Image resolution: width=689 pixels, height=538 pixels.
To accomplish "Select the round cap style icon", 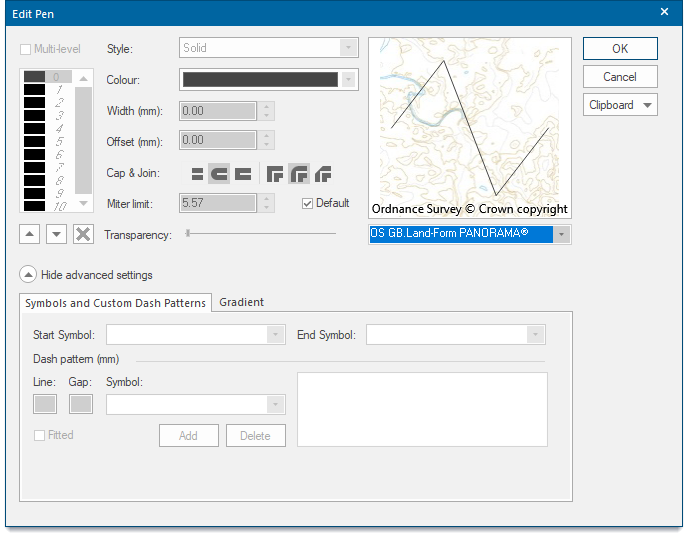I will (x=219, y=174).
